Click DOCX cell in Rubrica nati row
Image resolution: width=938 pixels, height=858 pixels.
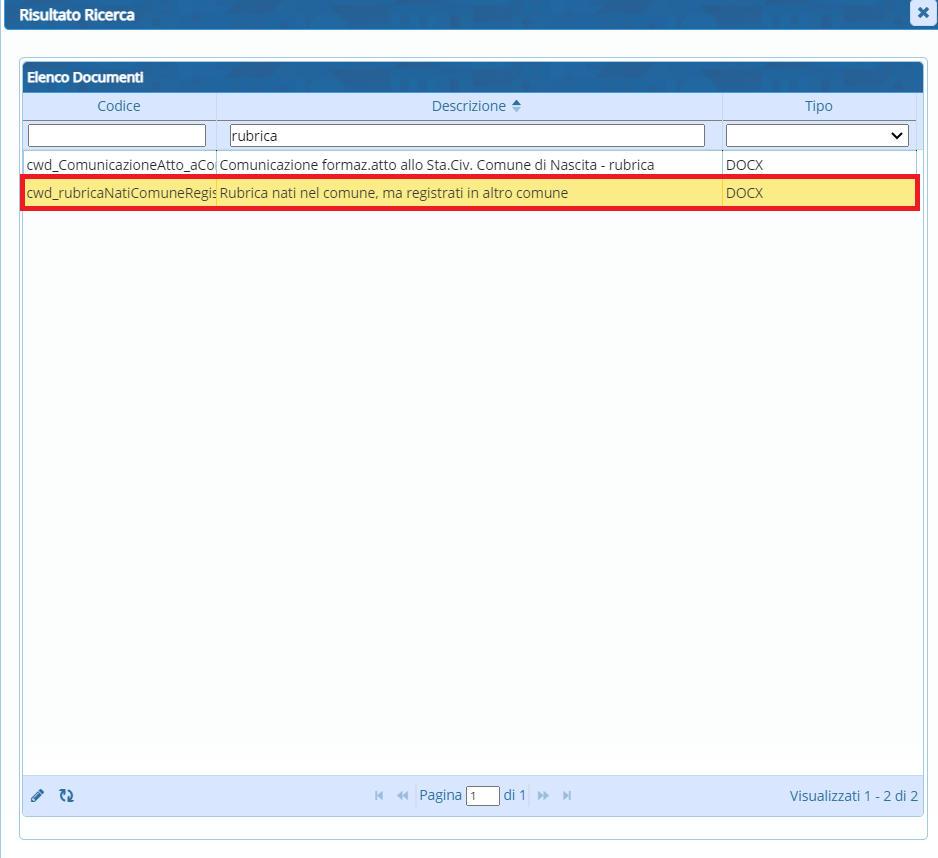coord(819,193)
